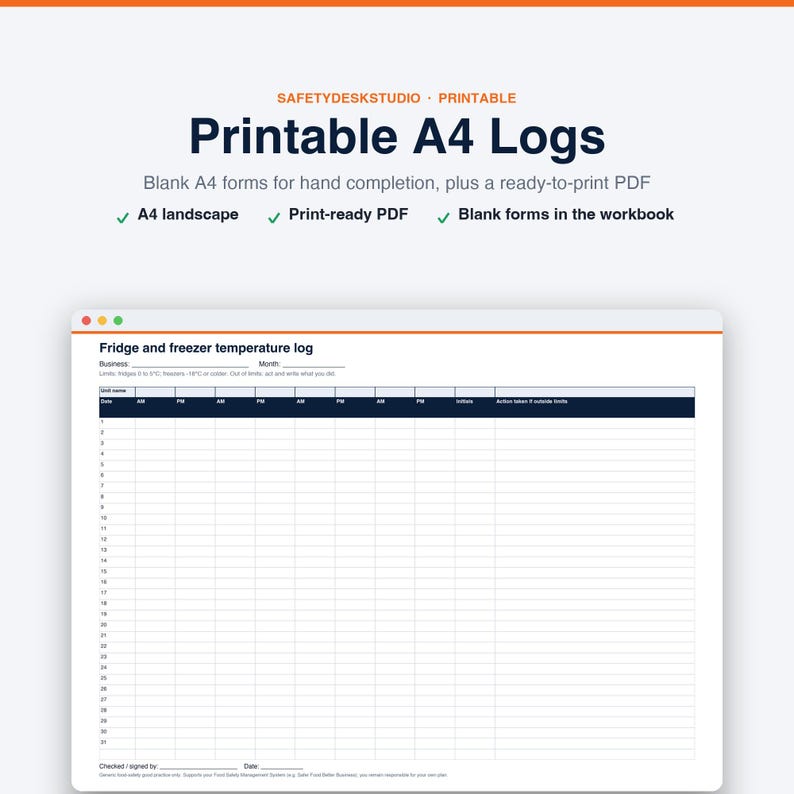Image resolution: width=794 pixels, height=794 pixels.
Task: Select date row 5 in the log
Action: click(x=397, y=465)
